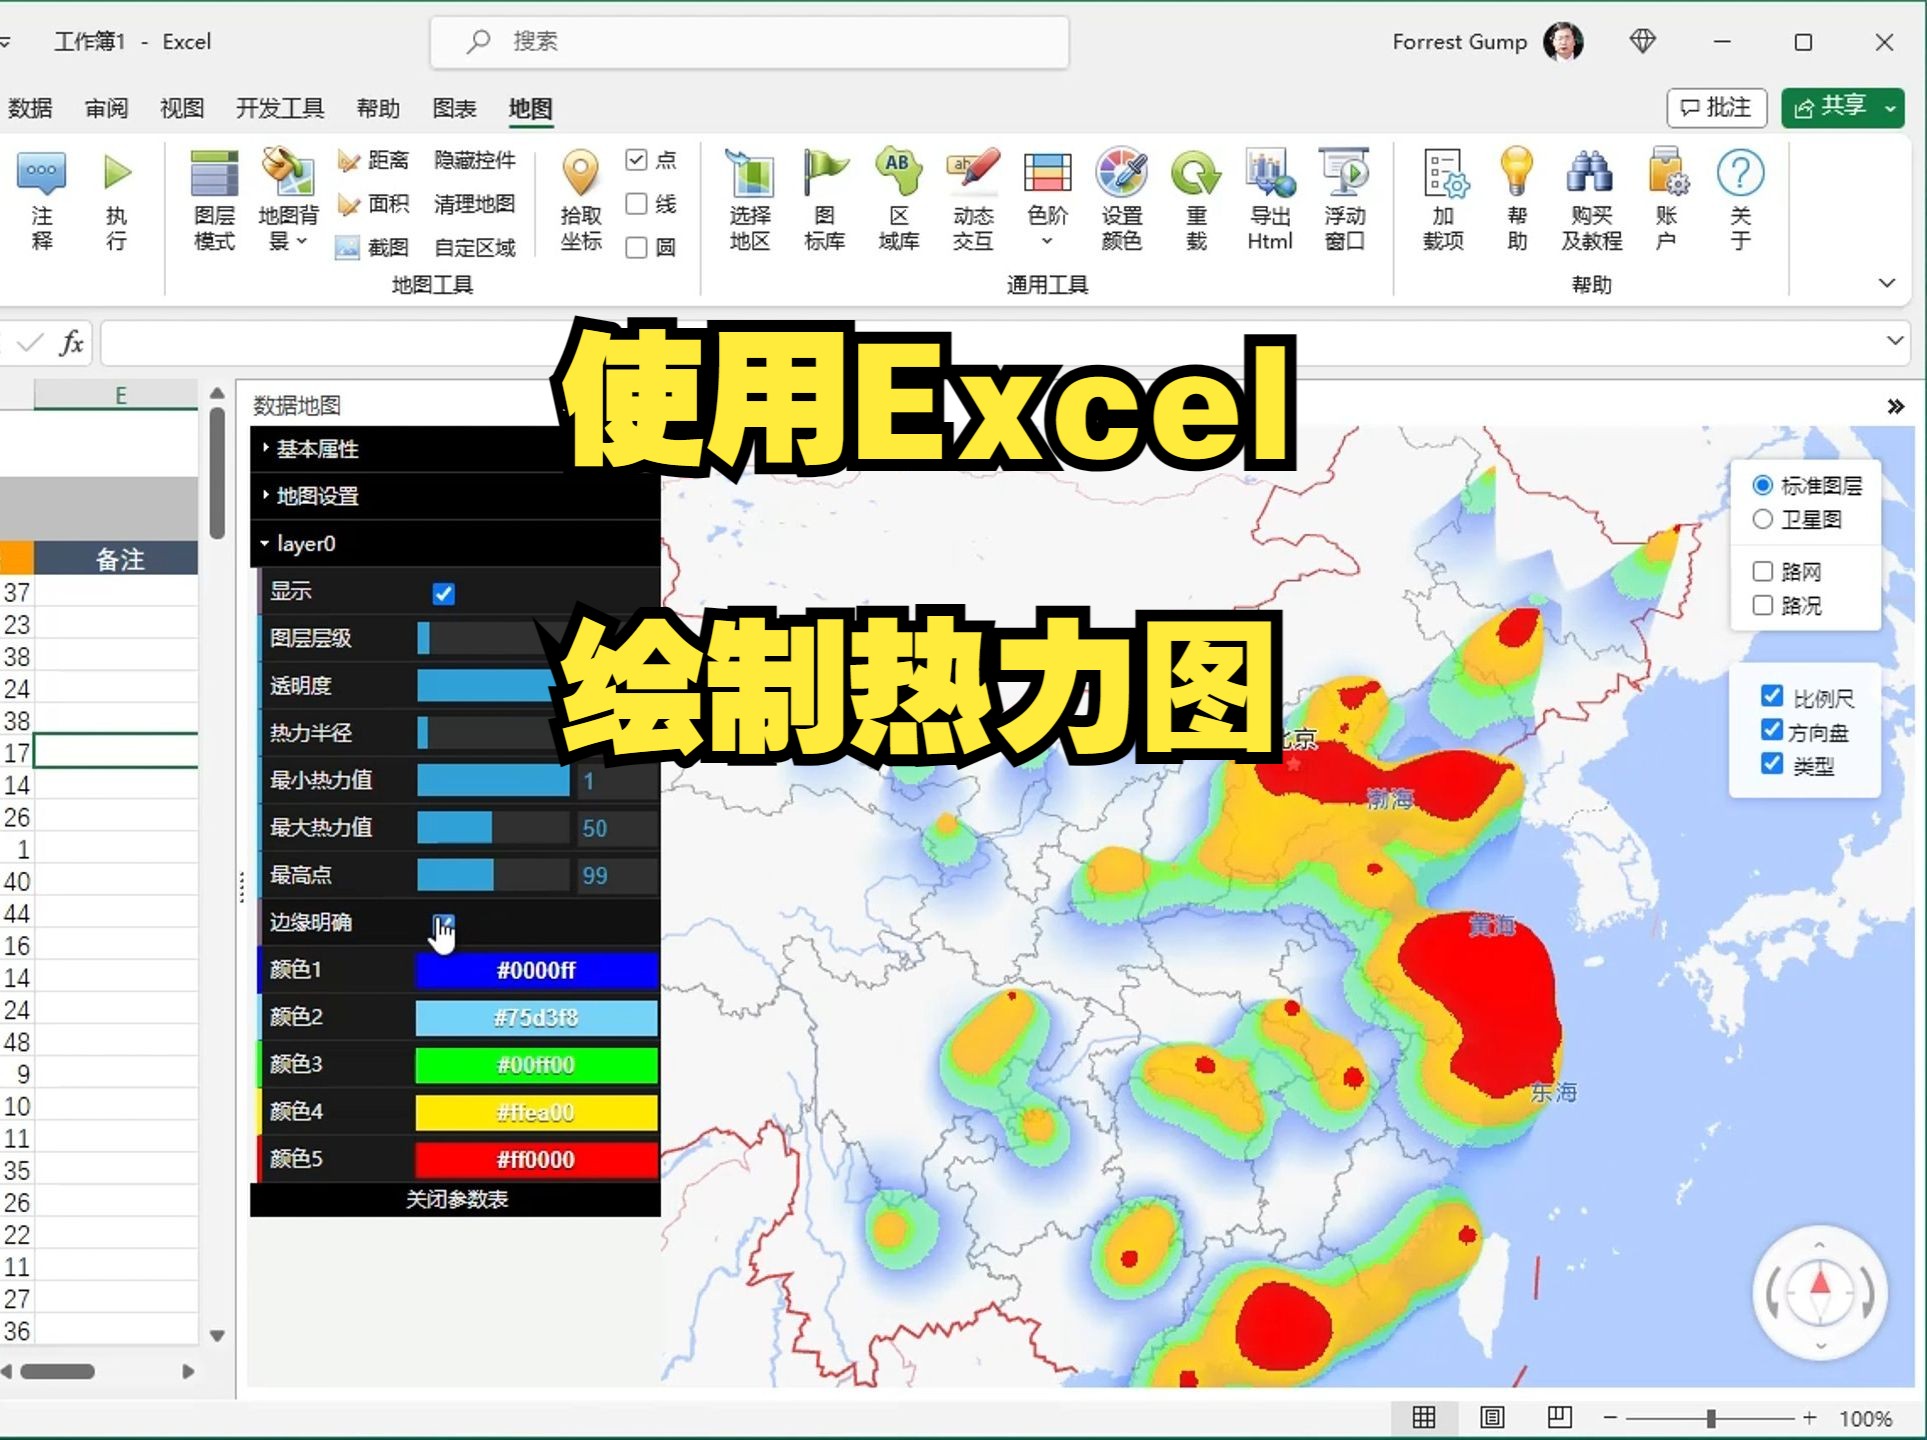Click the 执行 run arrow icon
This screenshot has height=1440, width=1927.
(x=117, y=172)
